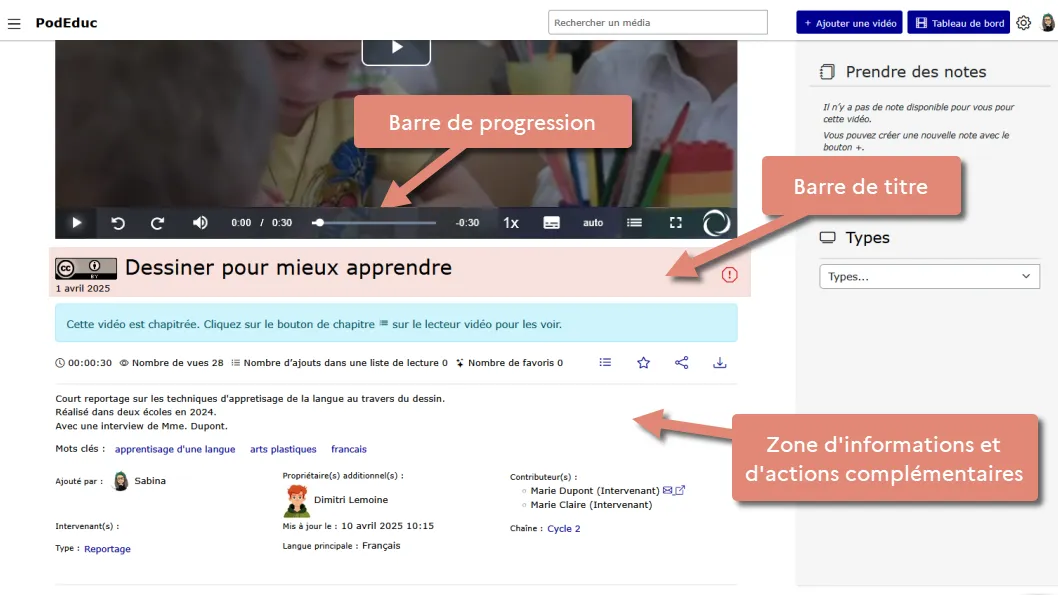Click the Types sidebar heading
1058x595 pixels.
pos(867,237)
